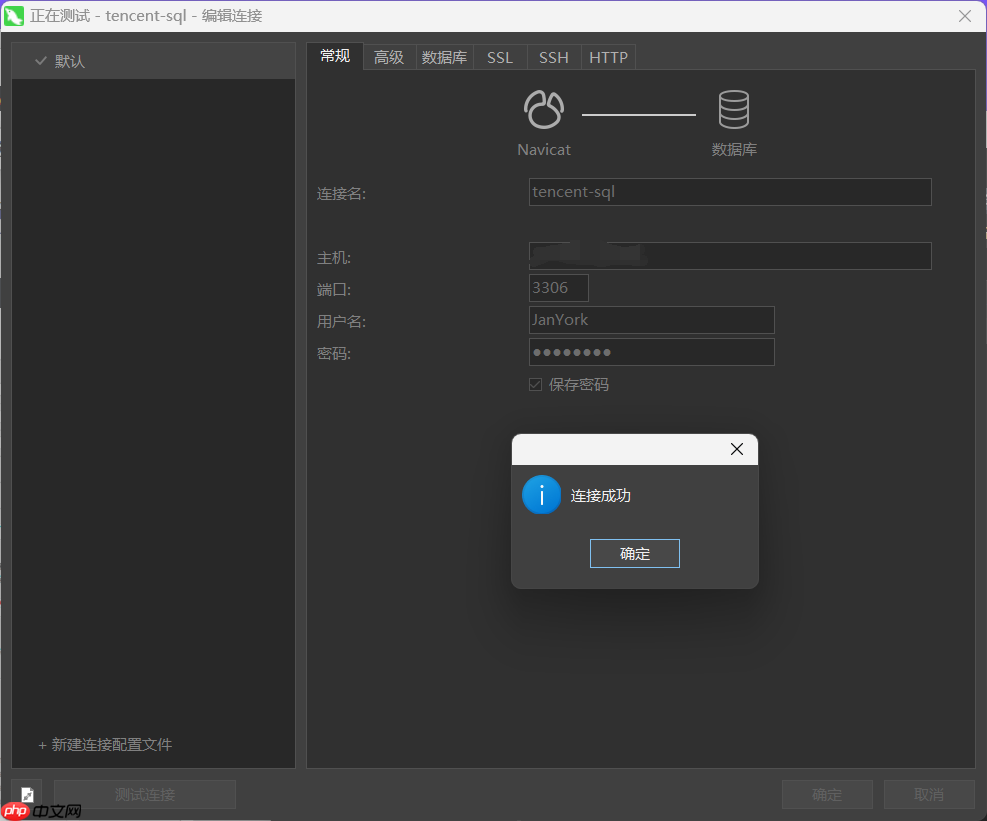Click 确定 in the 连接成功 dialog
Screen dimensions: 987x821
click(x=634, y=553)
